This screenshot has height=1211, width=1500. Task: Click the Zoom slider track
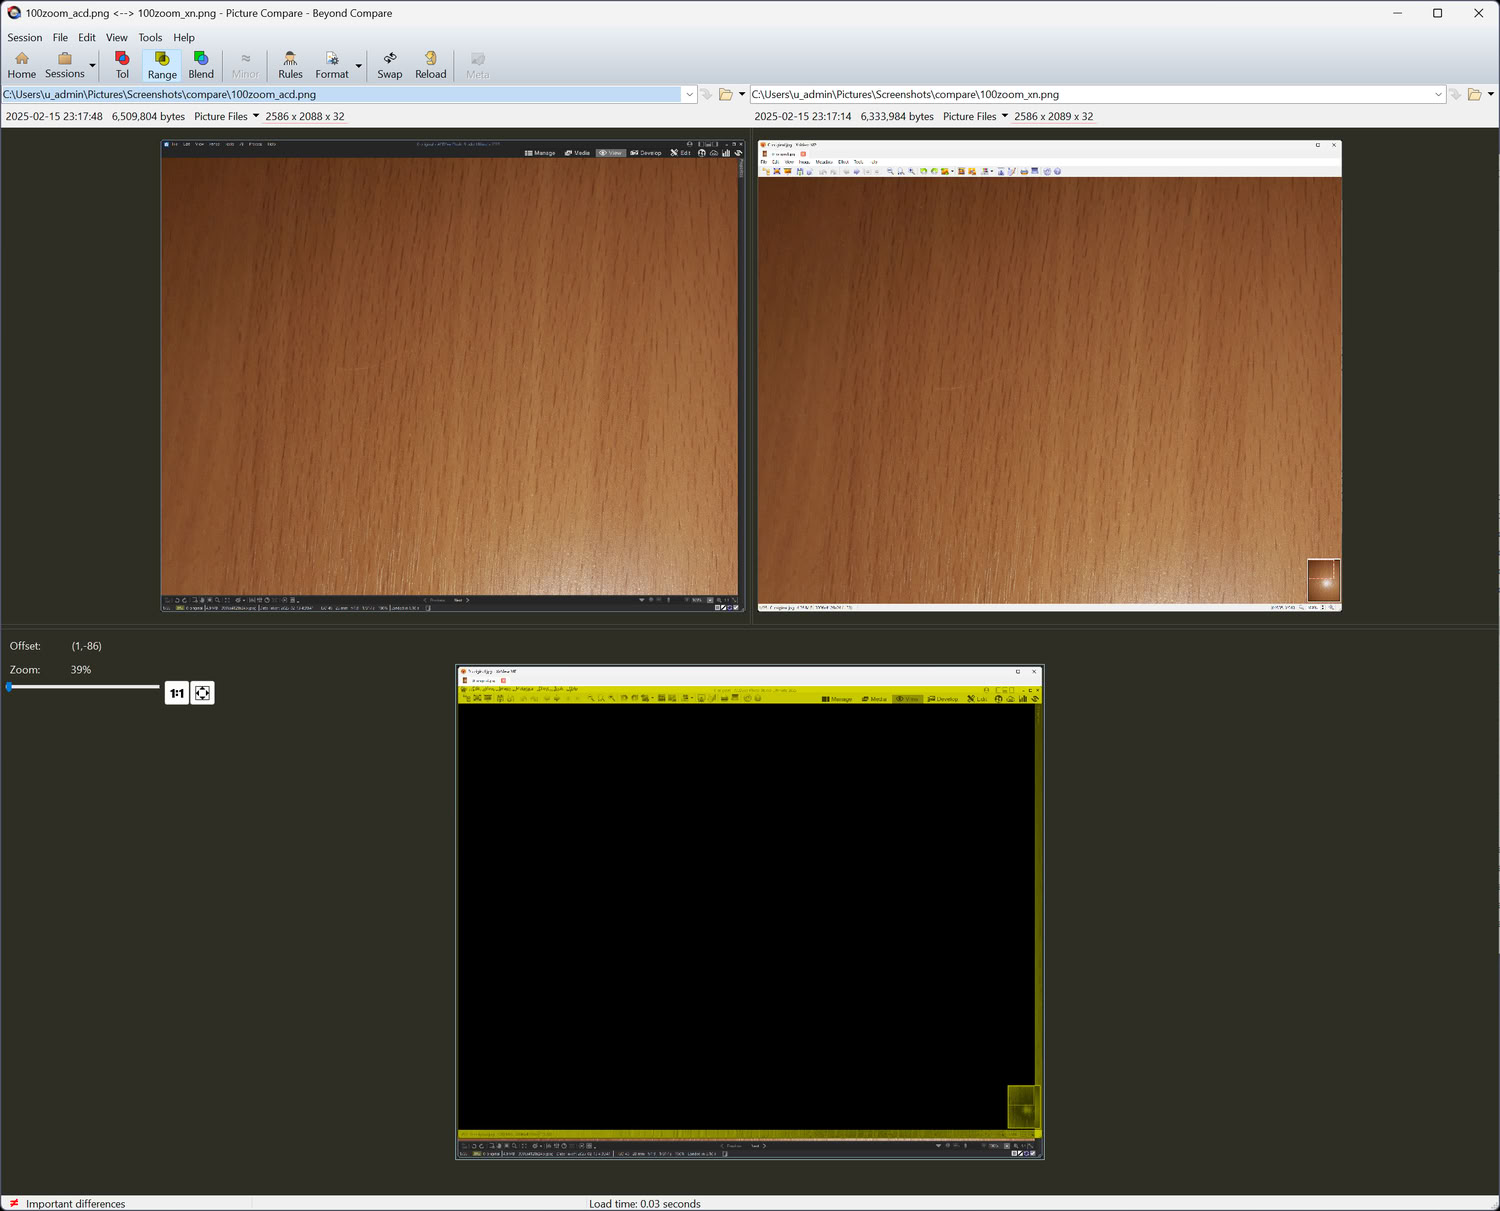pyautogui.click(x=85, y=687)
